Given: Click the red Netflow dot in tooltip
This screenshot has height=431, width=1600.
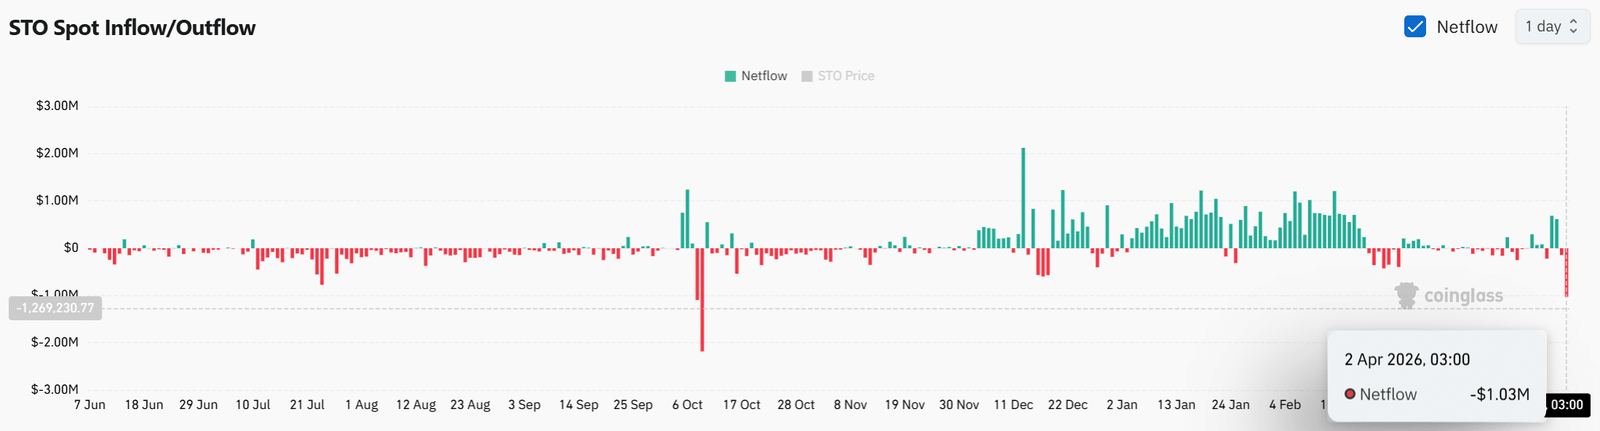Looking at the screenshot, I should point(1350,394).
